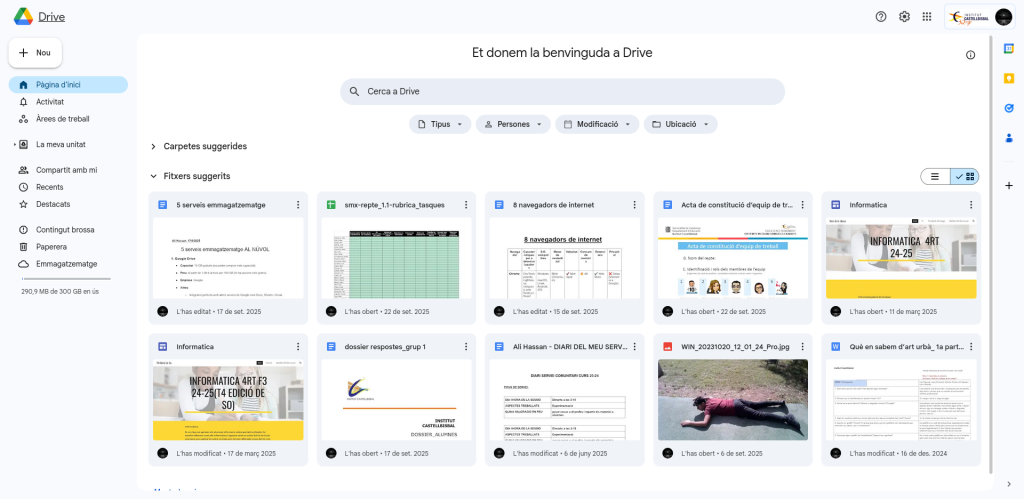Expand the Carpetes suggerides section

tap(153, 146)
